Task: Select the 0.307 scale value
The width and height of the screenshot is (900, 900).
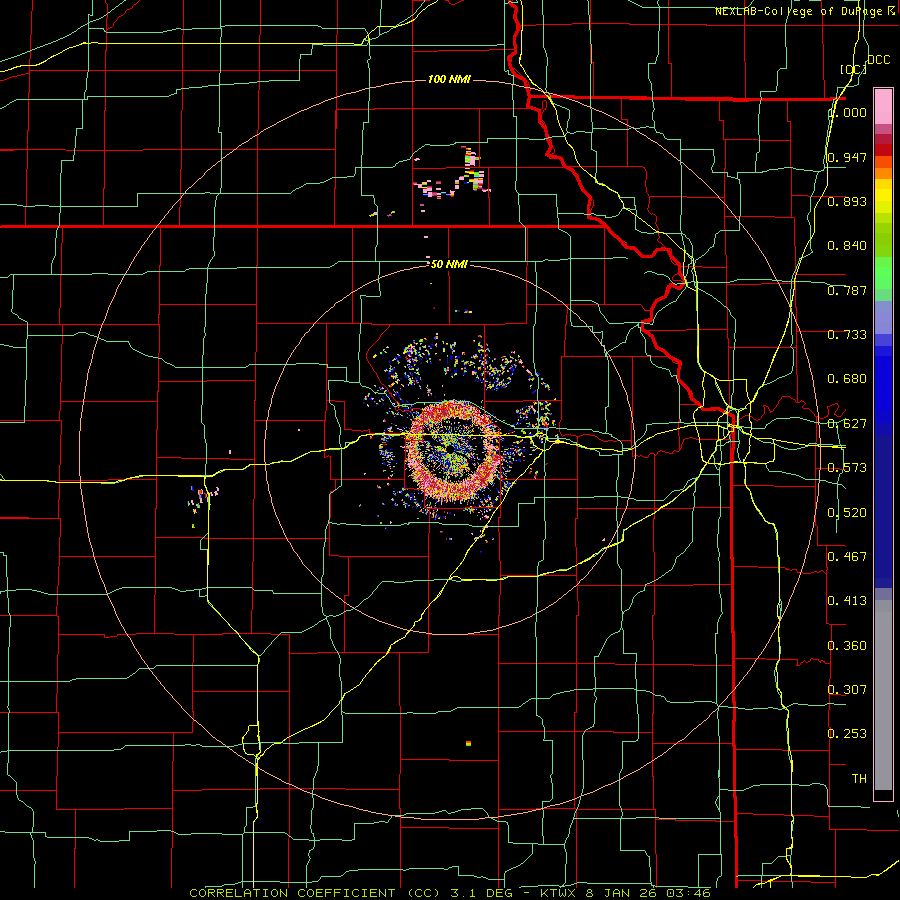Action: (847, 689)
